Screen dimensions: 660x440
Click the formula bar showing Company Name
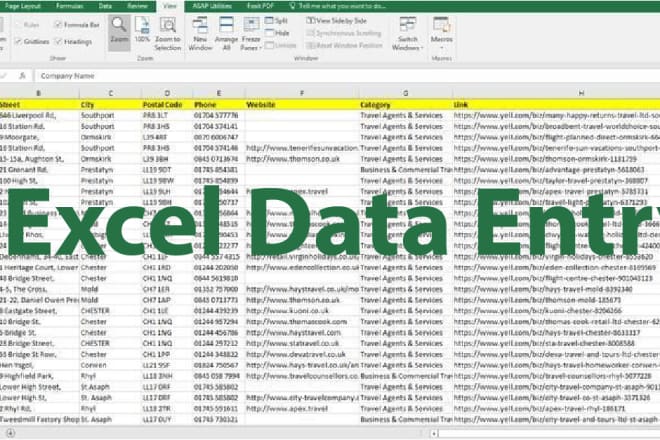point(348,76)
